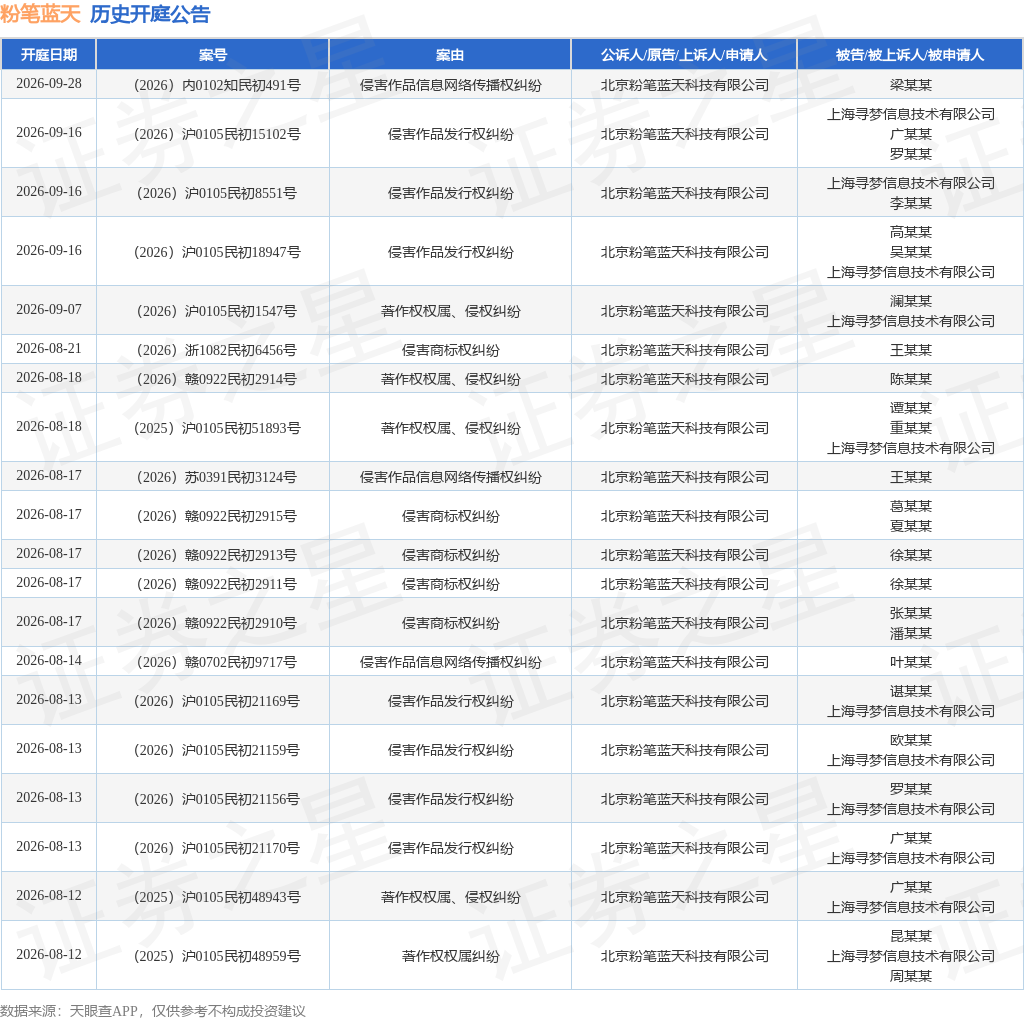Select the 历史开庭公告 heading

(x=150, y=14)
